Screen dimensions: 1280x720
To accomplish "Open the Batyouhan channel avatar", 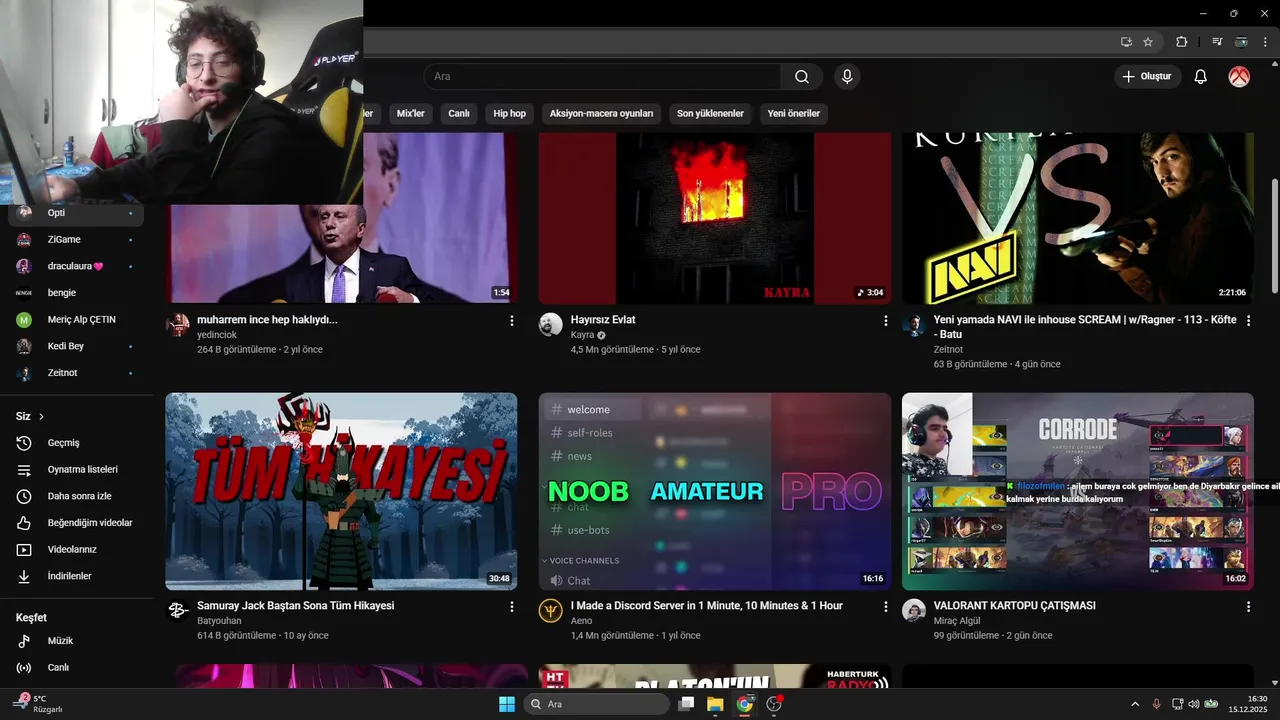I will pyautogui.click(x=177, y=611).
